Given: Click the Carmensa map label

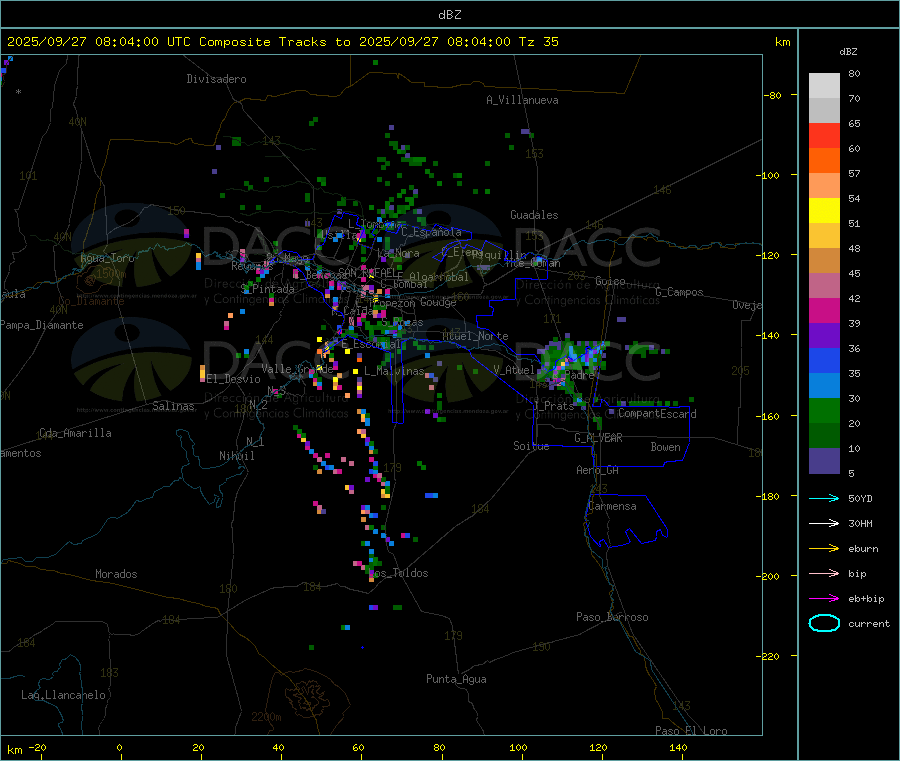Looking at the screenshot, I should [612, 506].
